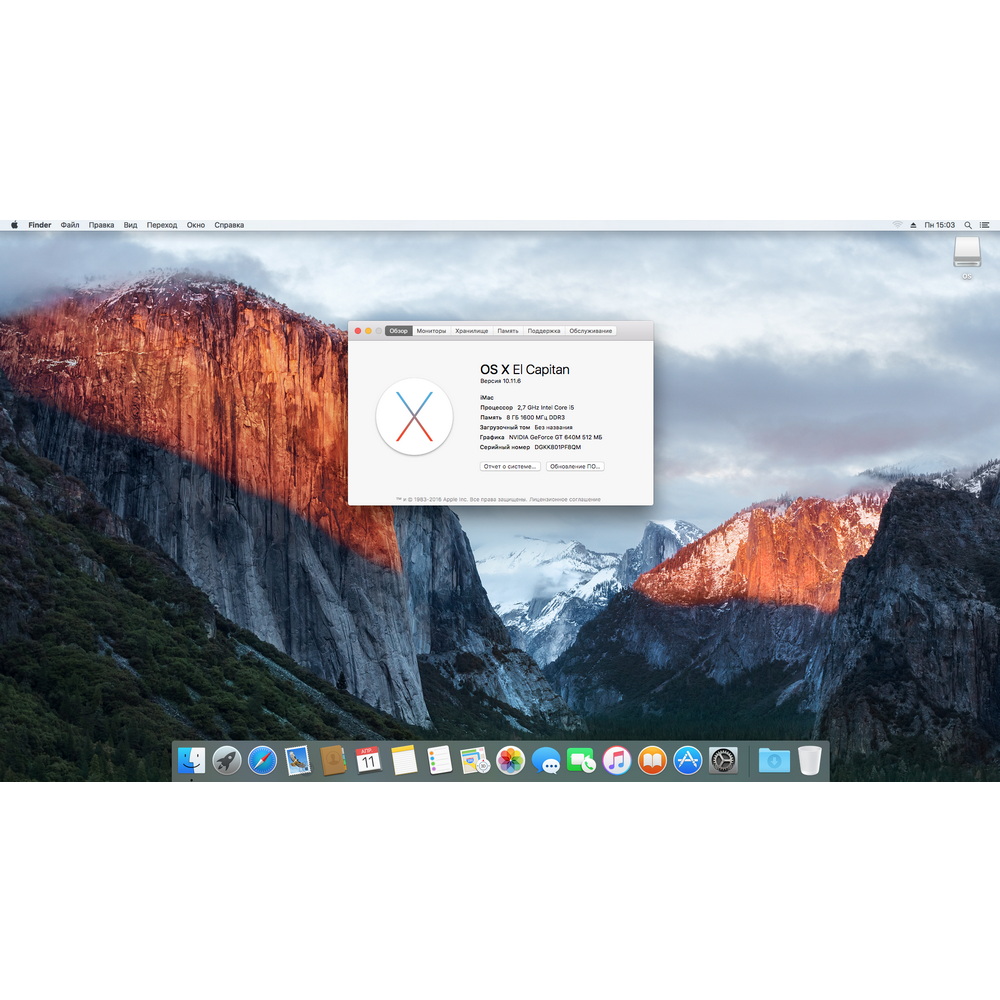Open Spotlight search magnifier in menu bar
The width and height of the screenshot is (1000, 1000).
(x=967, y=225)
